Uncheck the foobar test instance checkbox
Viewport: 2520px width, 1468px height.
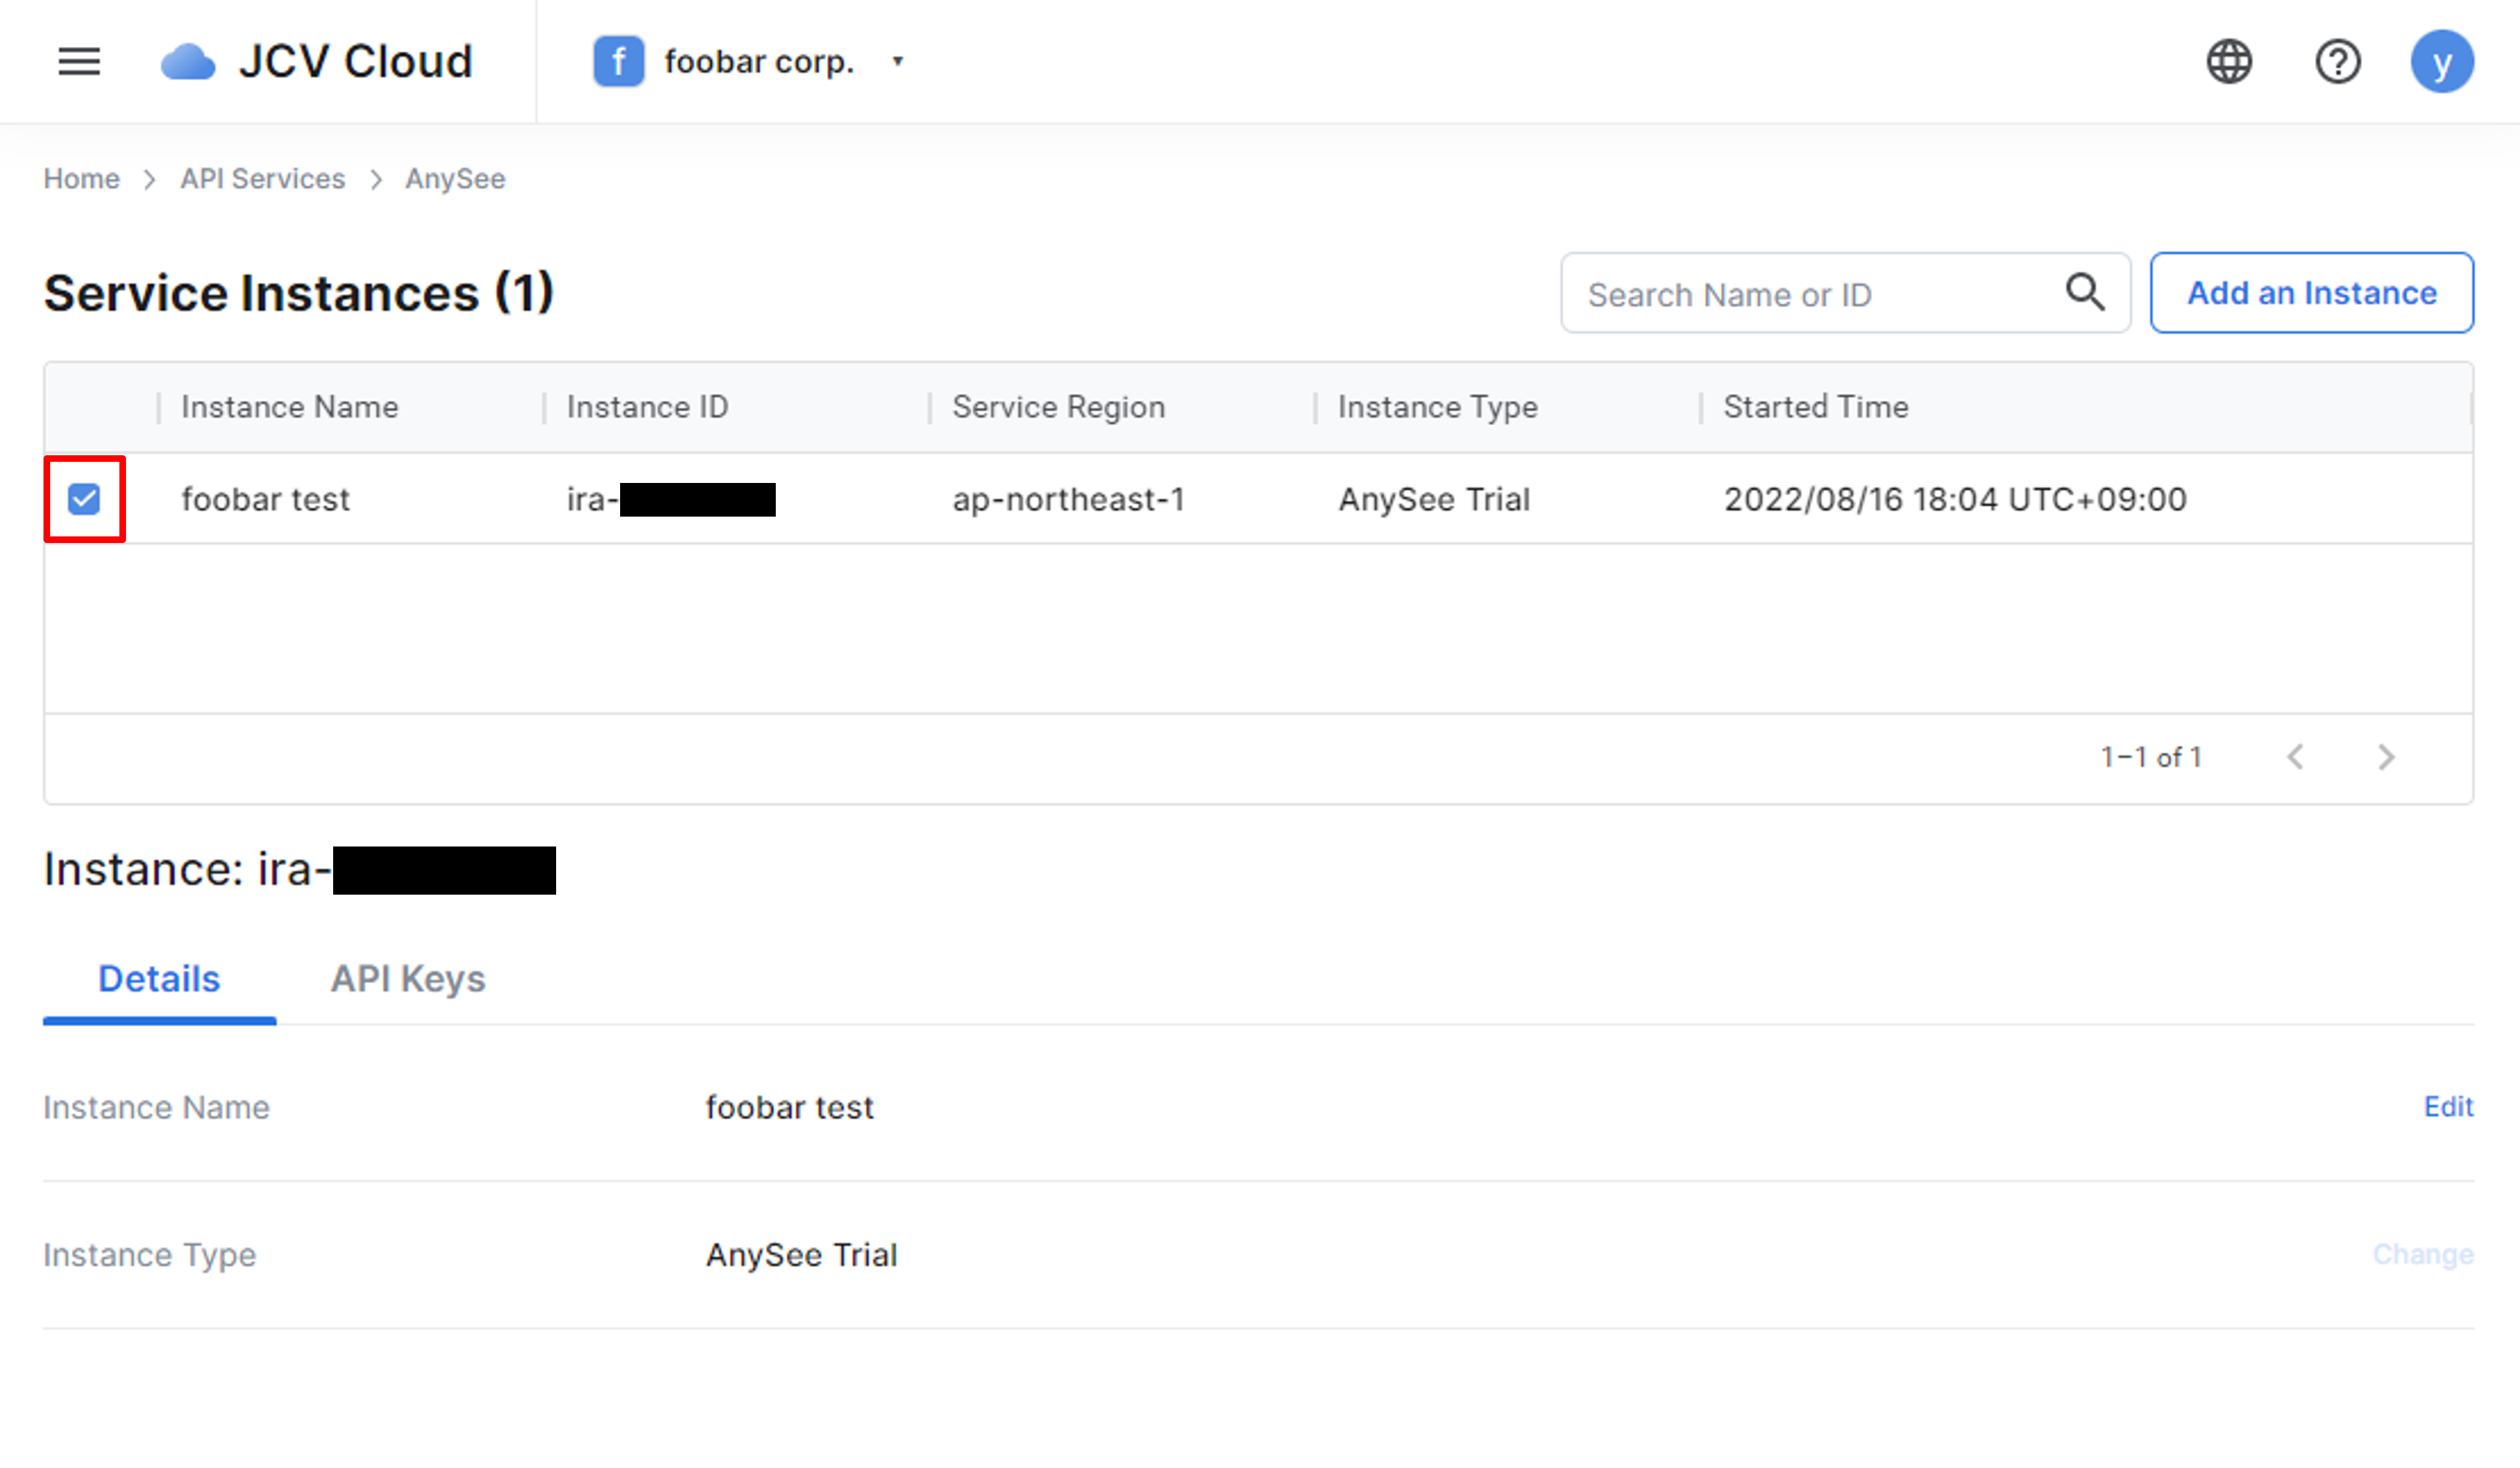(84, 499)
